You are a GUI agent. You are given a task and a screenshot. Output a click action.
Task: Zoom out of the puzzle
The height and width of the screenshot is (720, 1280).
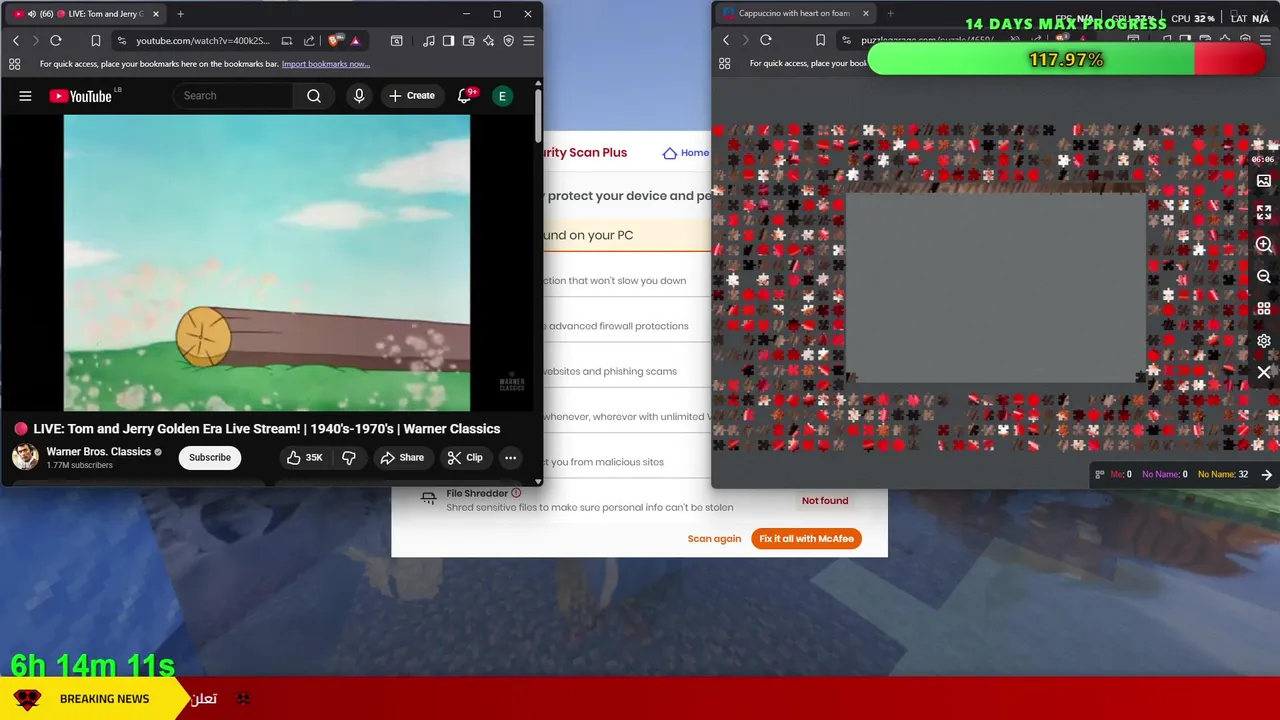point(1264,277)
